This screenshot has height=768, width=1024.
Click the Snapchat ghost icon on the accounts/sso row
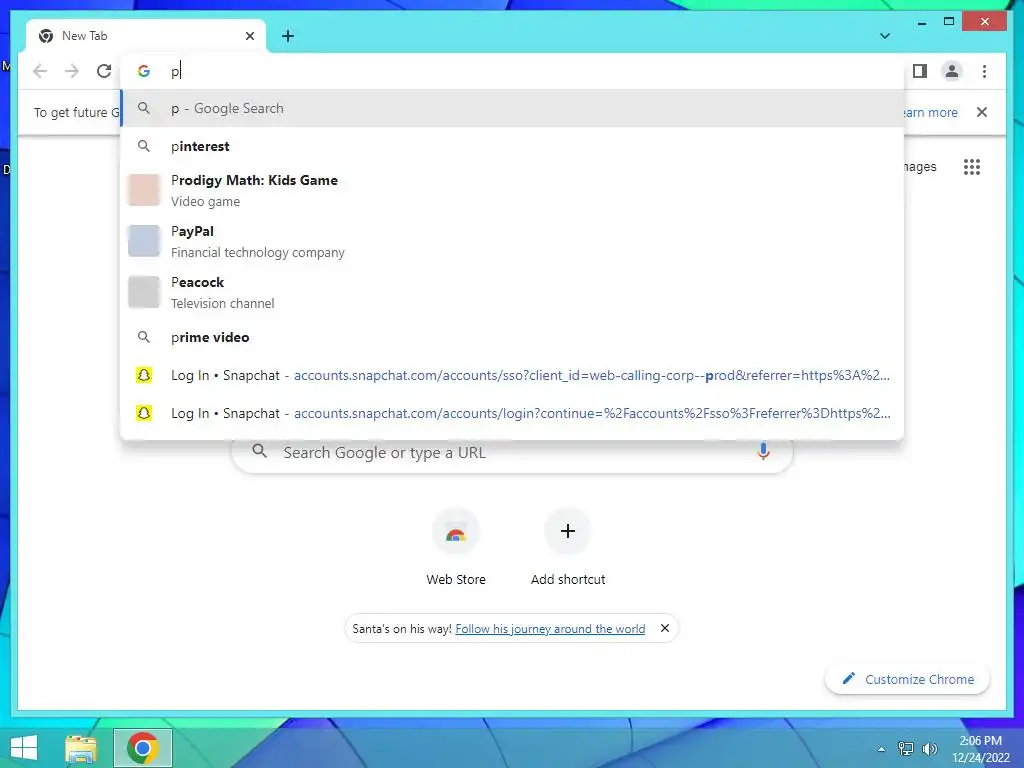coord(144,375)
